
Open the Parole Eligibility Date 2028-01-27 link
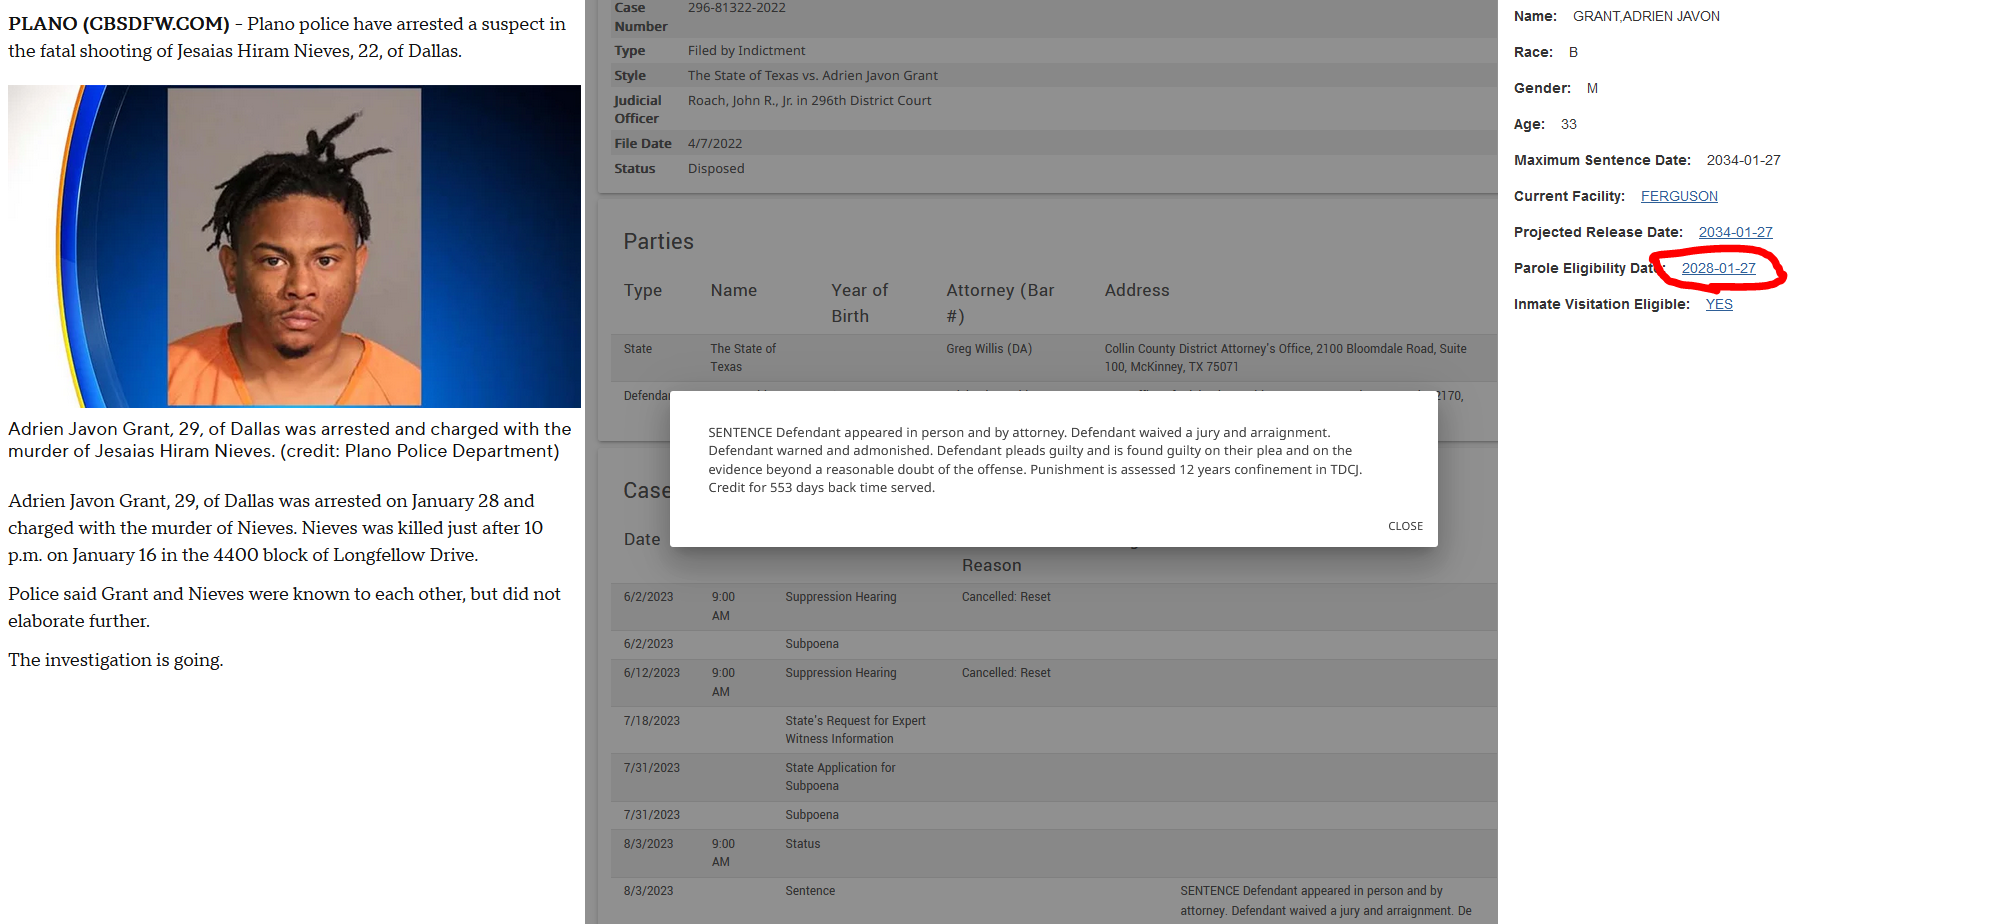pos(1718,268)
